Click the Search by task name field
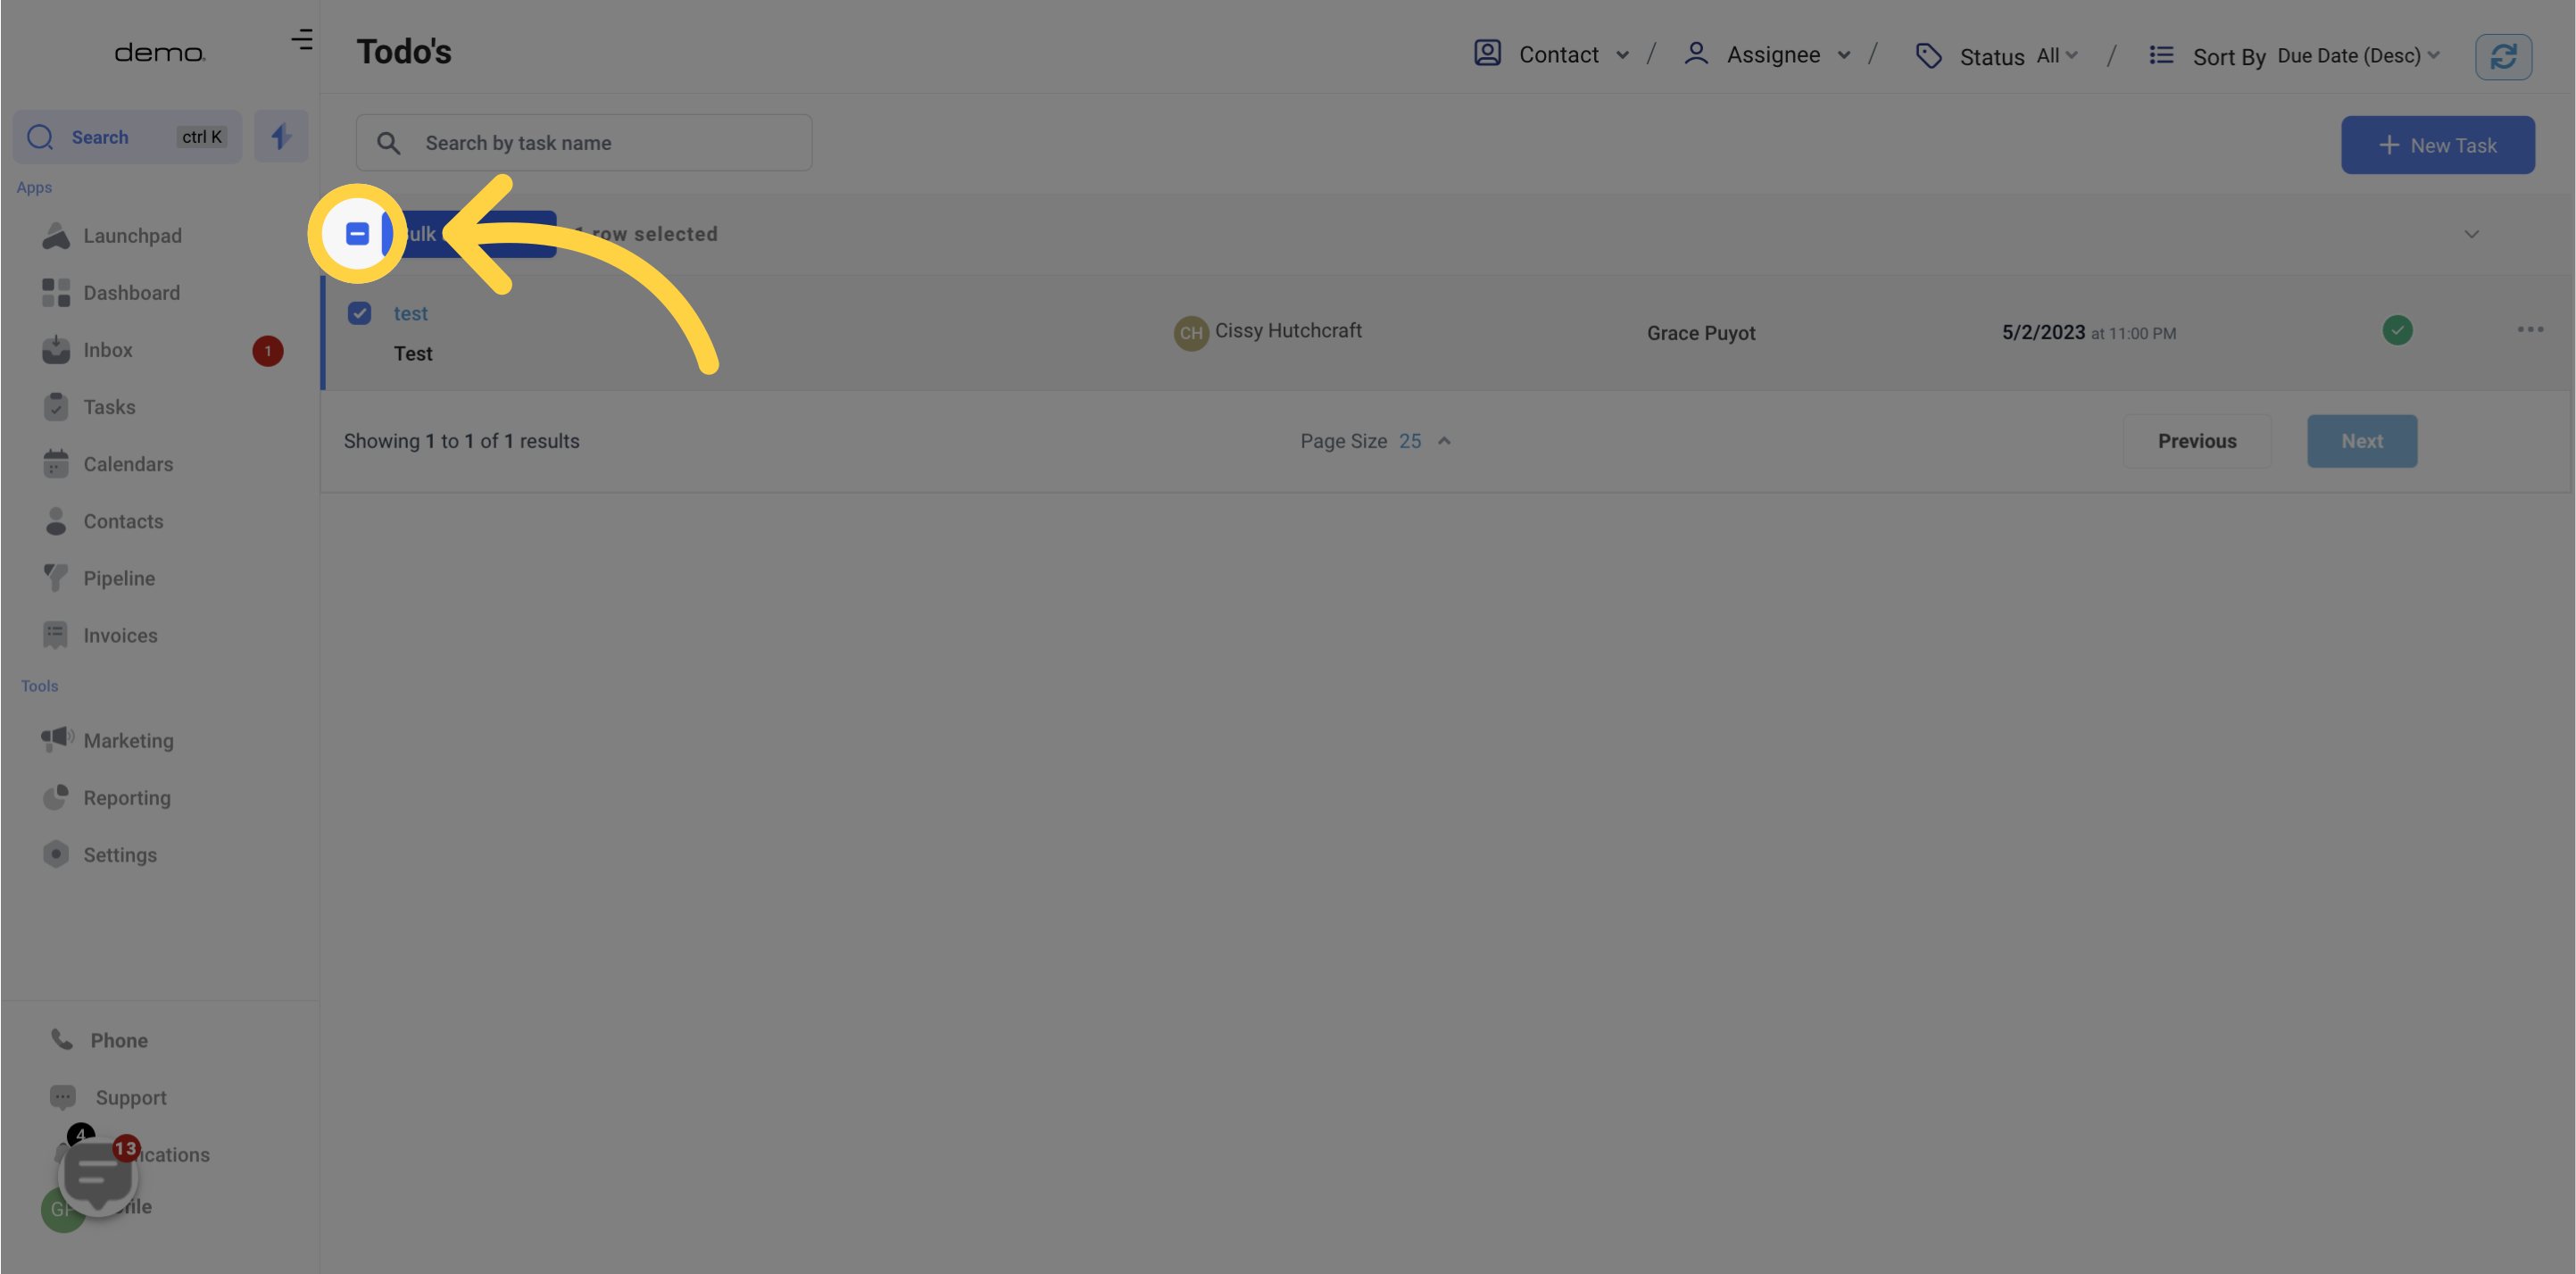Image resolution: width=2576 pixels, height=1274 pixels. (x=583, y=141)
